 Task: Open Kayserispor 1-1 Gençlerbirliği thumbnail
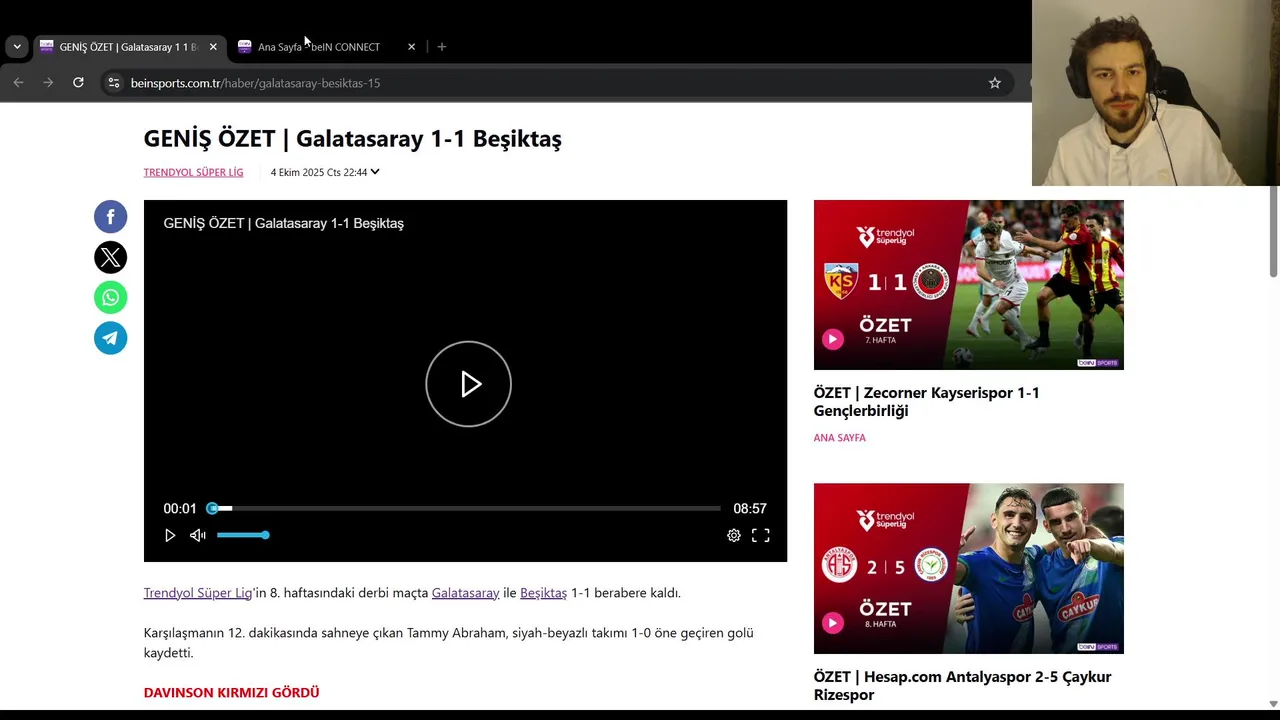point(968,285)
